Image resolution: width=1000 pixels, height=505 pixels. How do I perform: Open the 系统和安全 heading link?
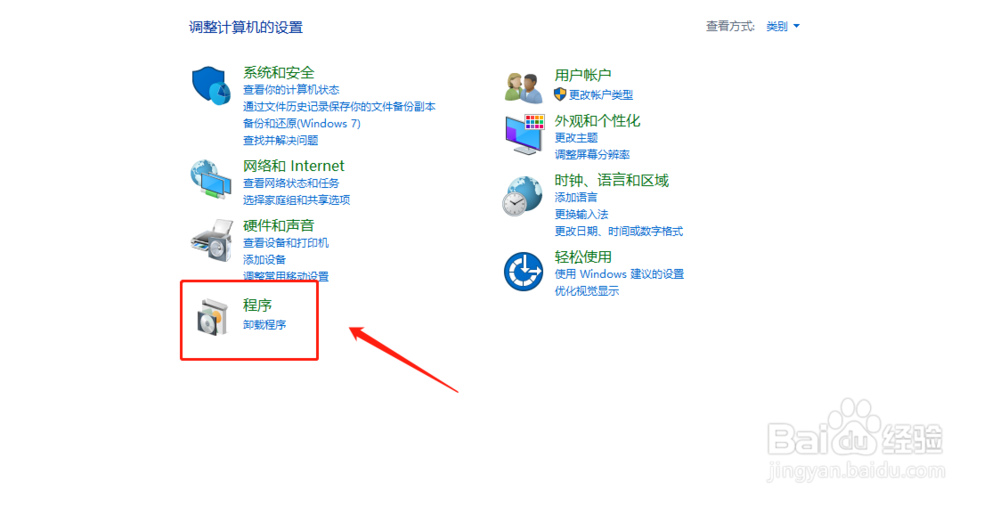coord(279,73)
